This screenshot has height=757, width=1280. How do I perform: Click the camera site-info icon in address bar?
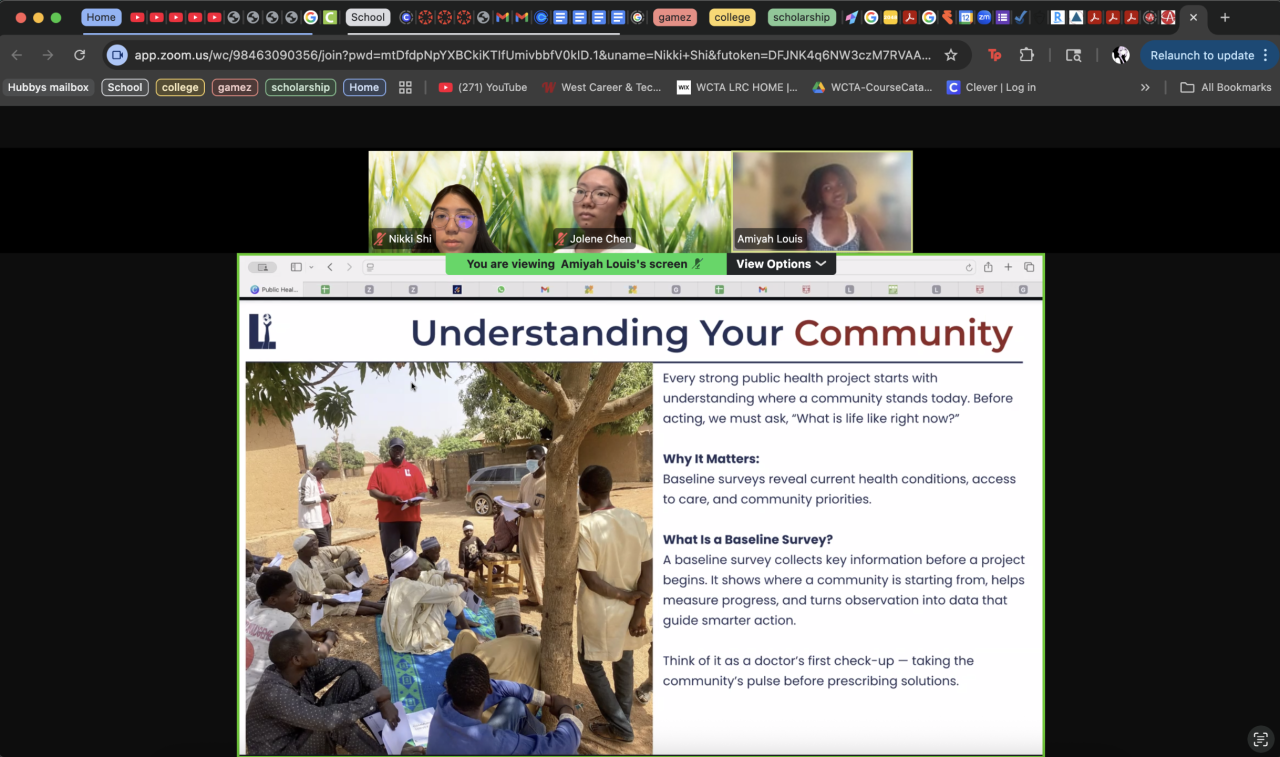tap(117, 55)
